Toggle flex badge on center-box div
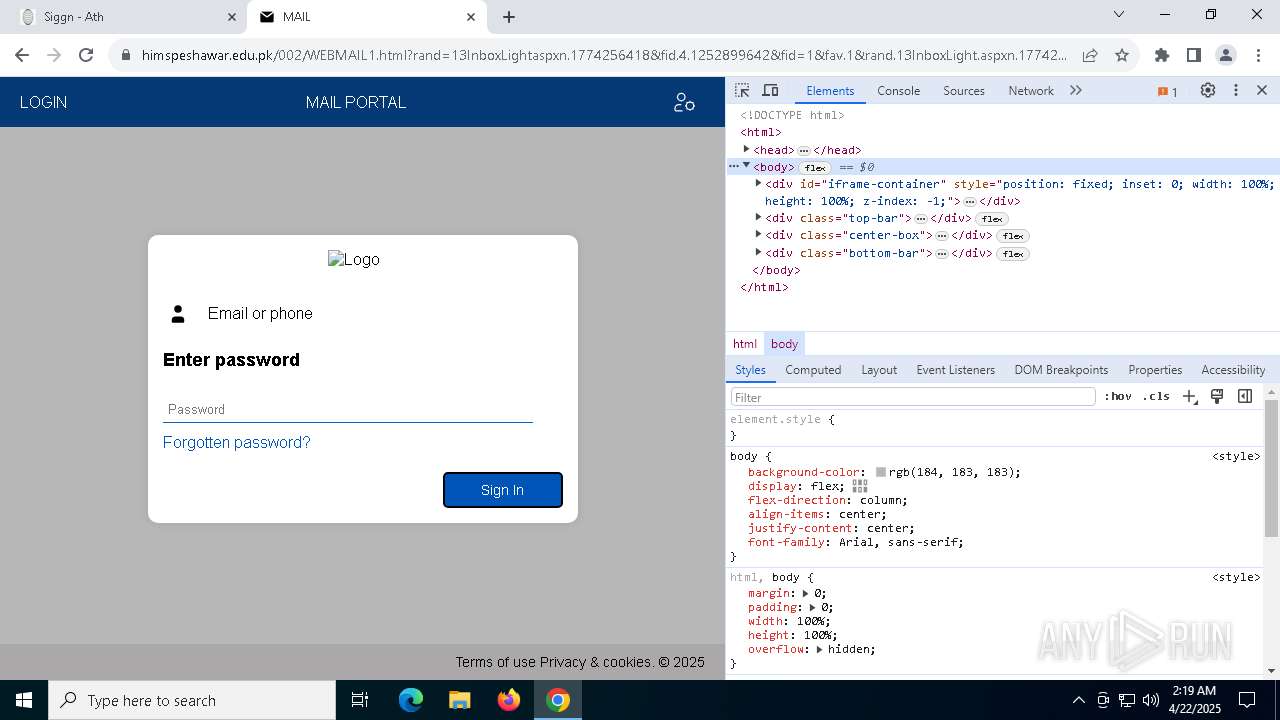The image size is (1280, 720). pyautogui.click(x=1013, y=236)
